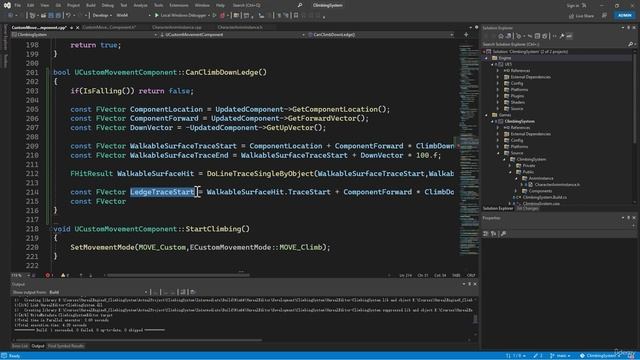Collapse the UE5 project node
Image resolution: width=640 pixels, height=360 pixels.
pyautogui.click(x=492, y=64)
